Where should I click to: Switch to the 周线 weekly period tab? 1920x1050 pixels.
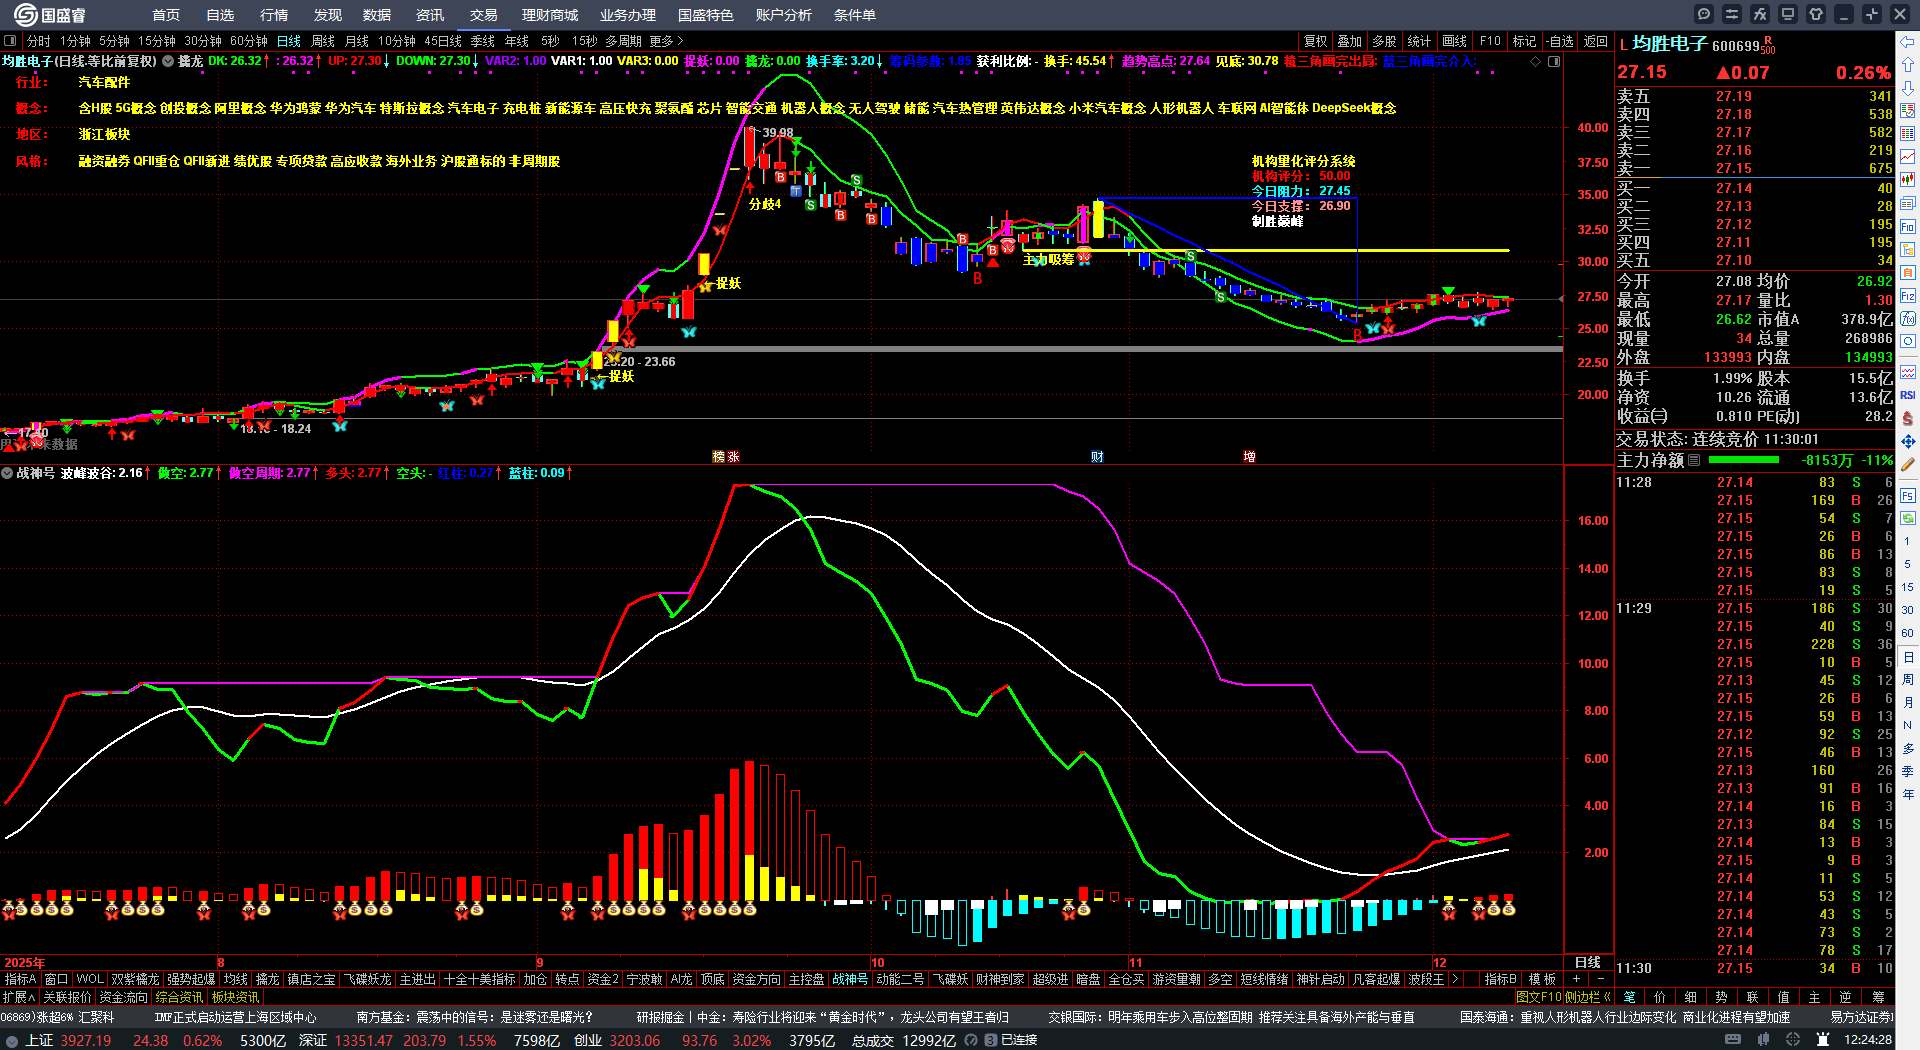click(323, 41)
